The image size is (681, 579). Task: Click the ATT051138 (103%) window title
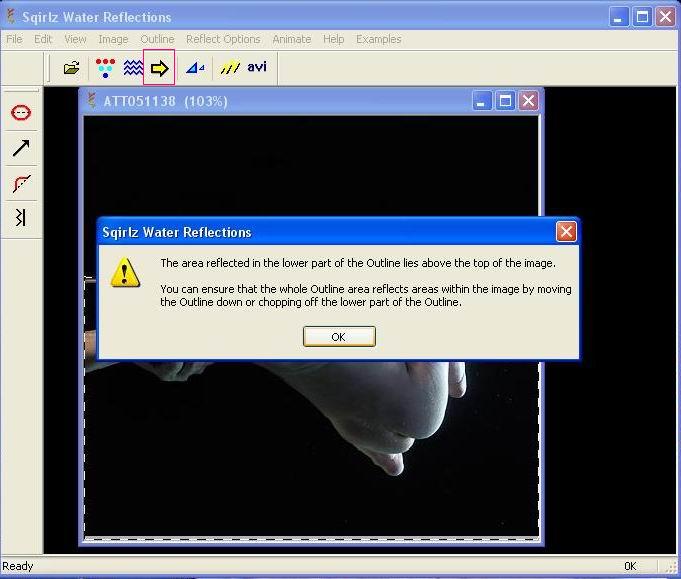[165, 102]
